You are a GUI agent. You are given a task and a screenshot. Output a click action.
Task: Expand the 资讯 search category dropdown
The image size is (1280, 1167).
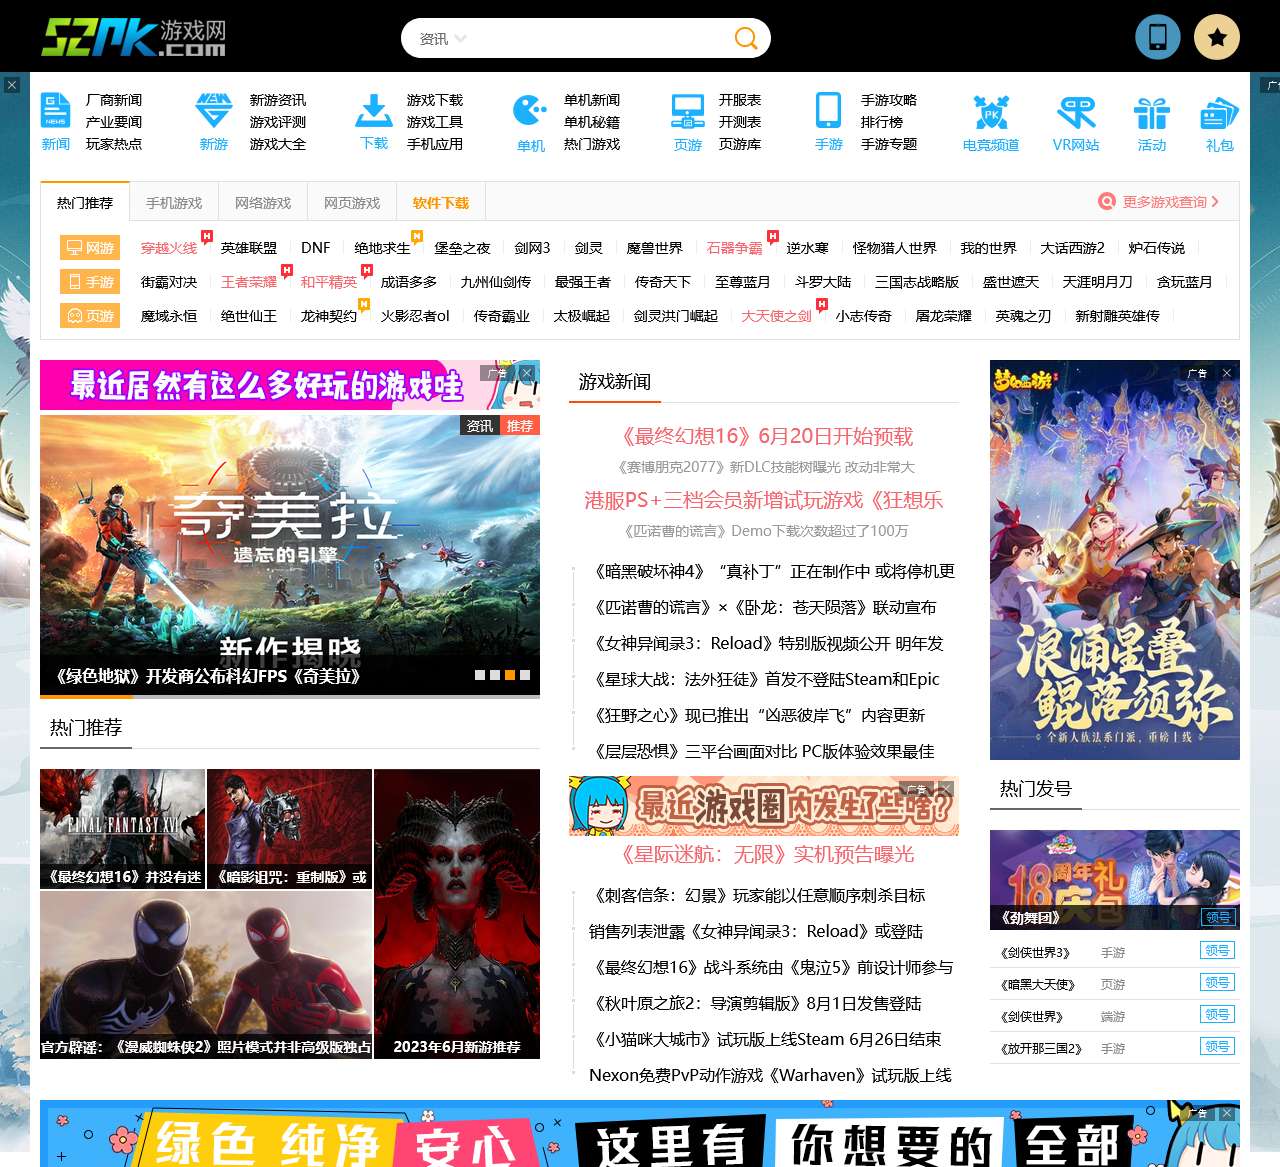click(x=443, y=39)
